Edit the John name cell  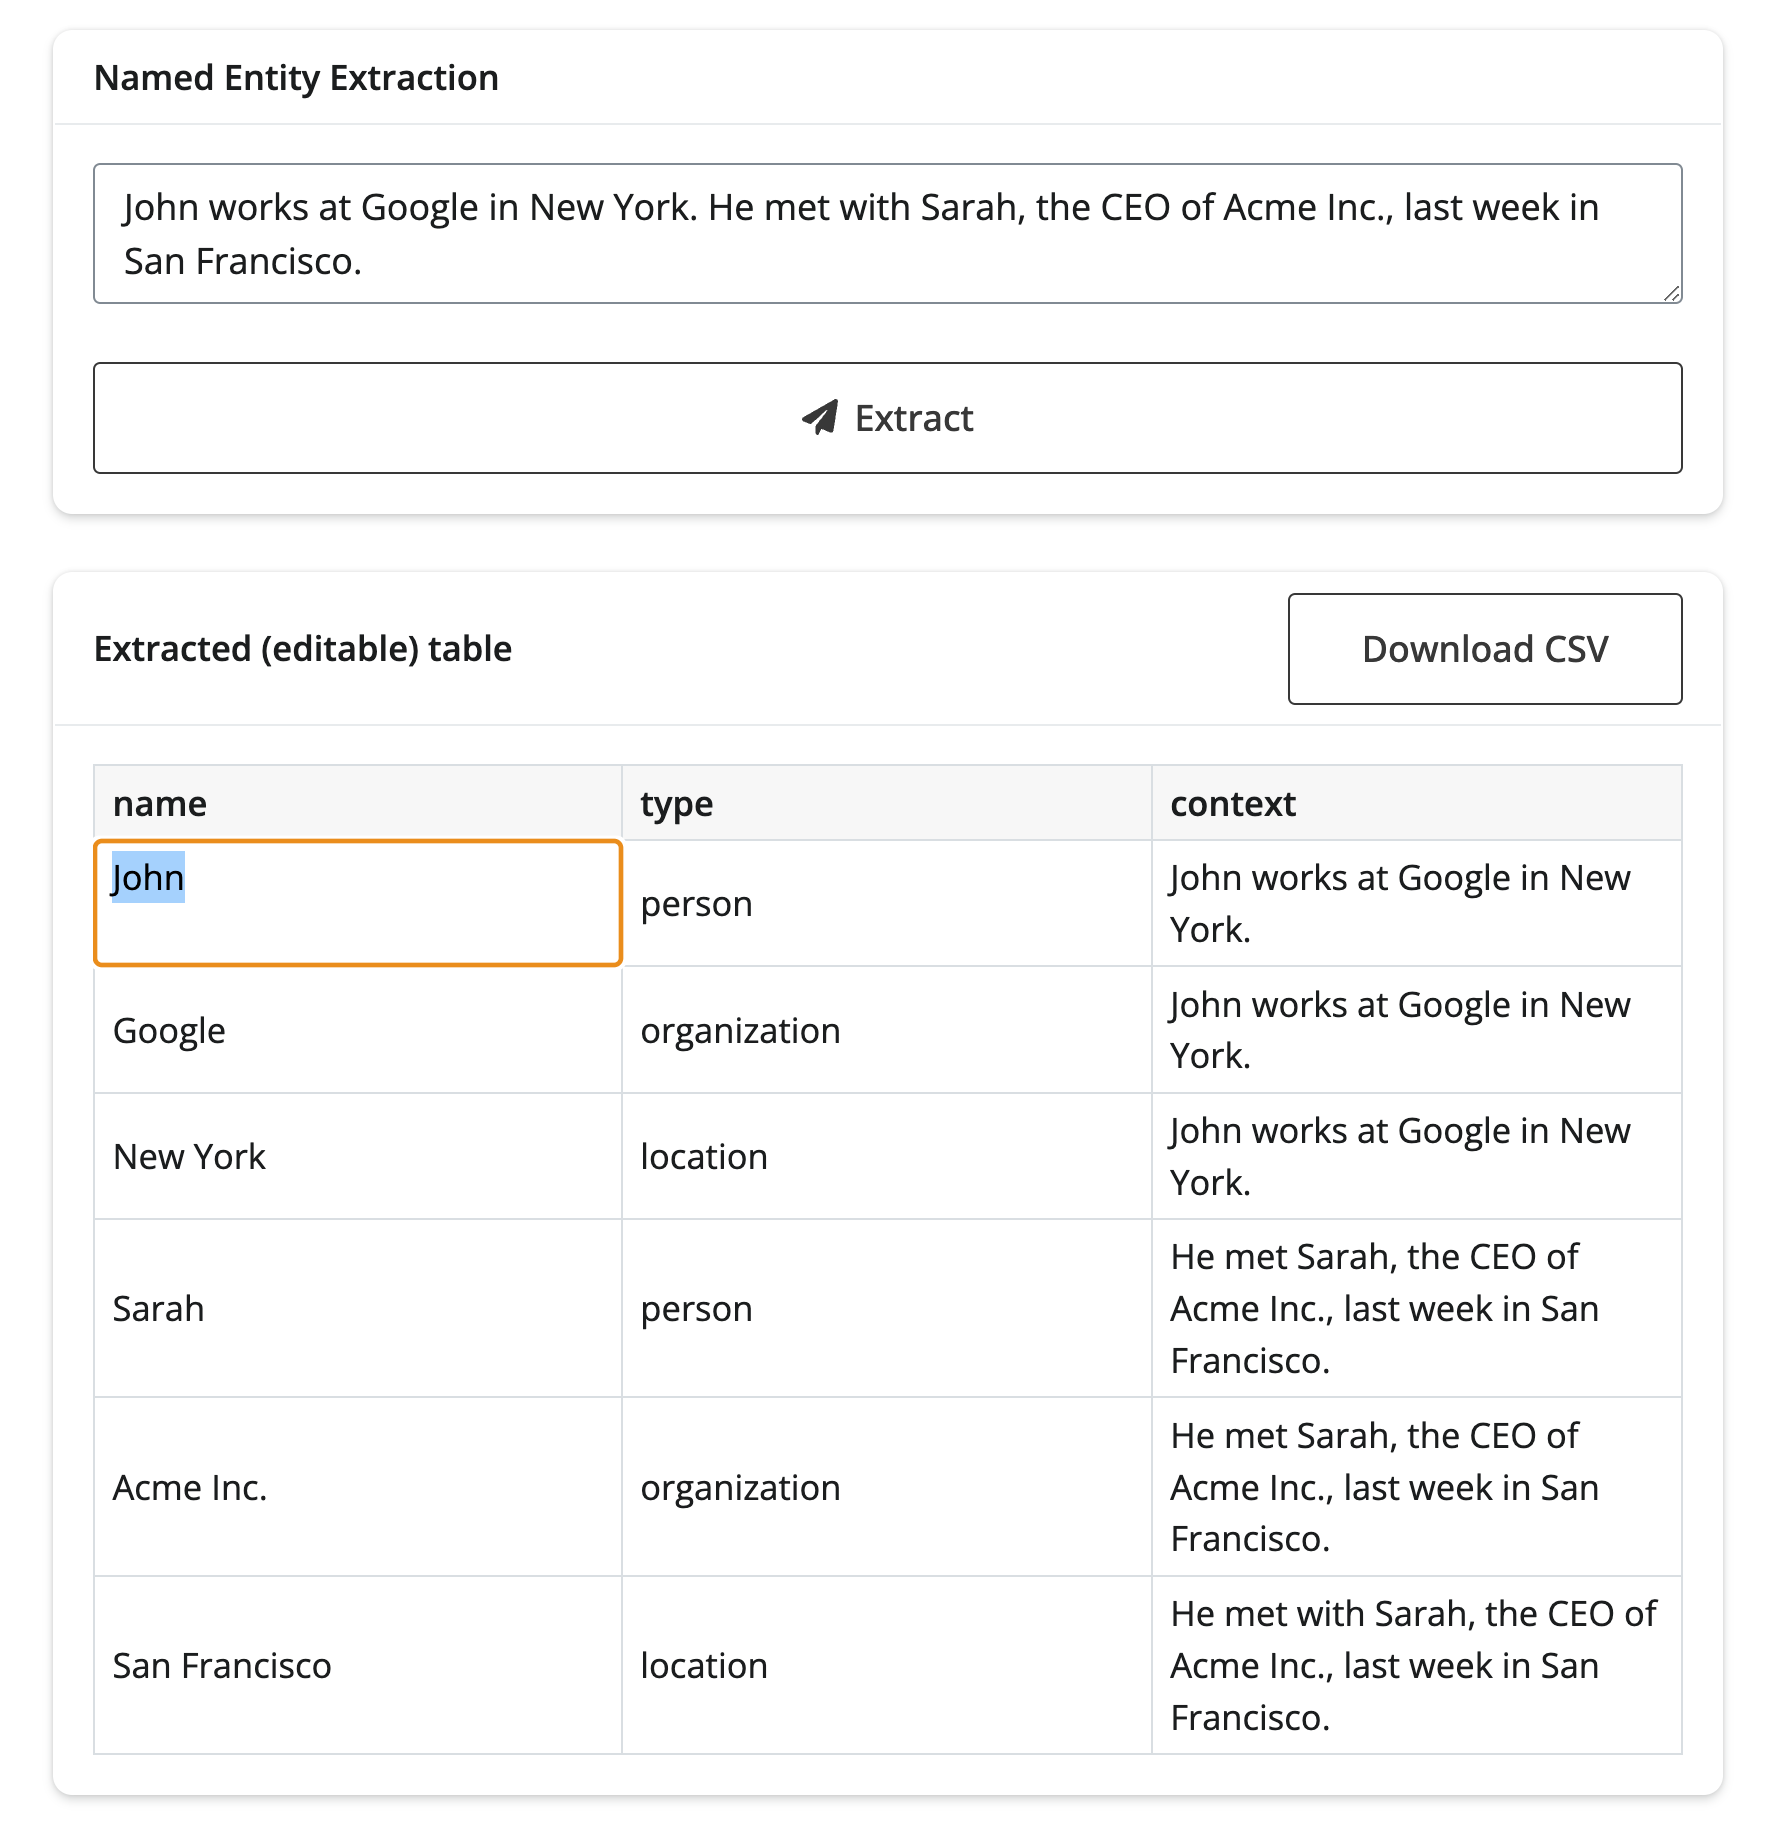click(x=357, y=903)
